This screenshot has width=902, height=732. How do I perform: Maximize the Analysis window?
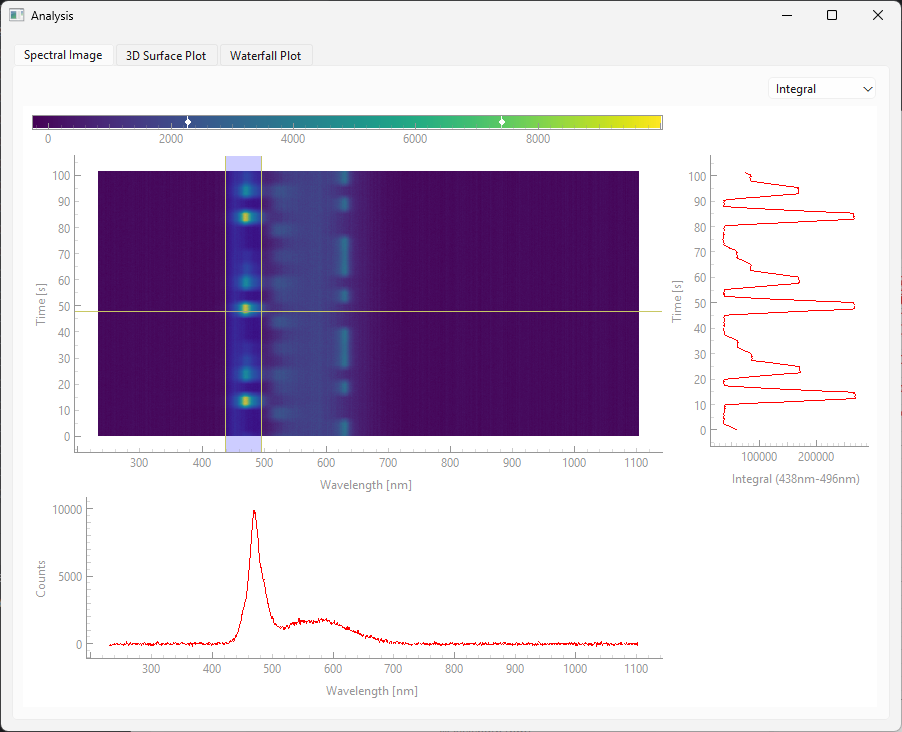click(832, 16)
